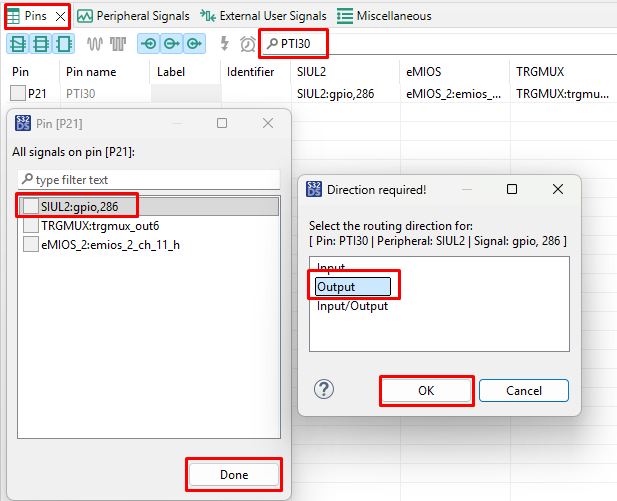617x501 pixels.
Task: Close the Pins tab with its X
Action: (x=60, y=16)
